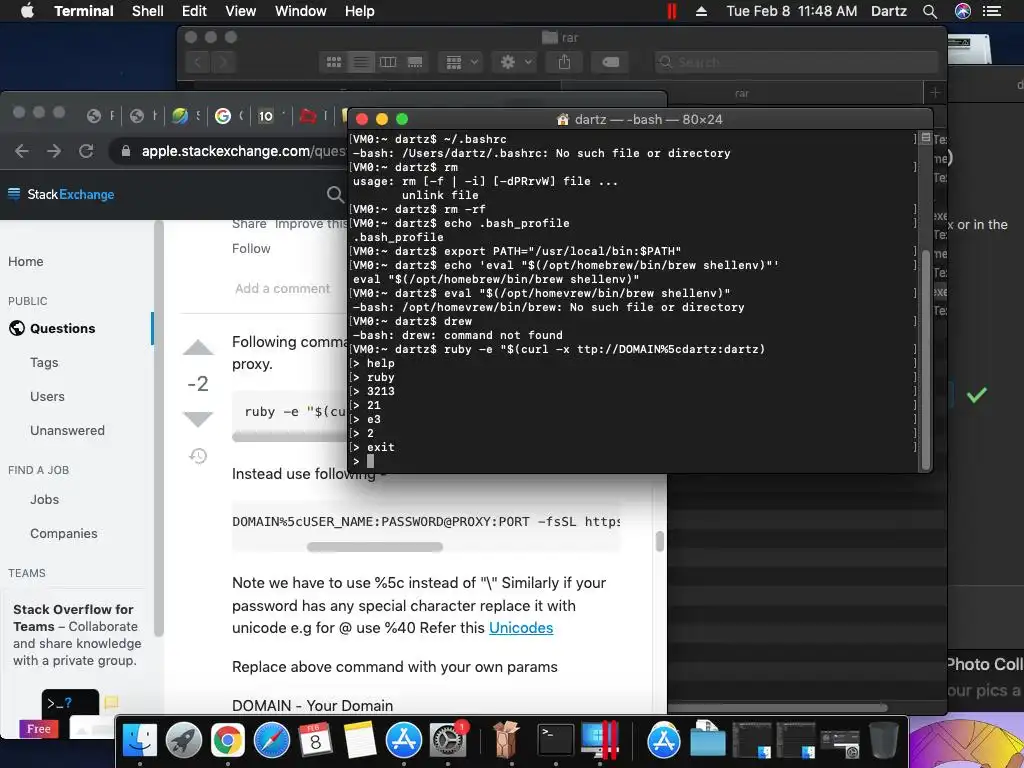Viewport: 1024px width, 768px height.
Task: Open Jobs in the sidebar
Action: (44, 500)
